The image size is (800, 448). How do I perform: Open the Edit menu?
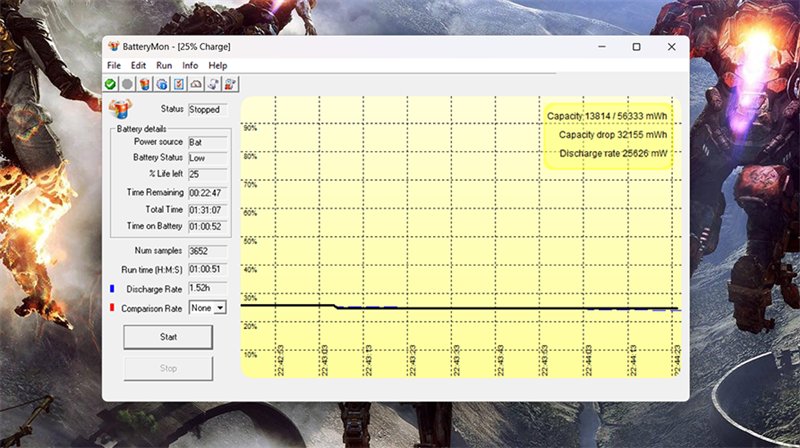(138, 65)
